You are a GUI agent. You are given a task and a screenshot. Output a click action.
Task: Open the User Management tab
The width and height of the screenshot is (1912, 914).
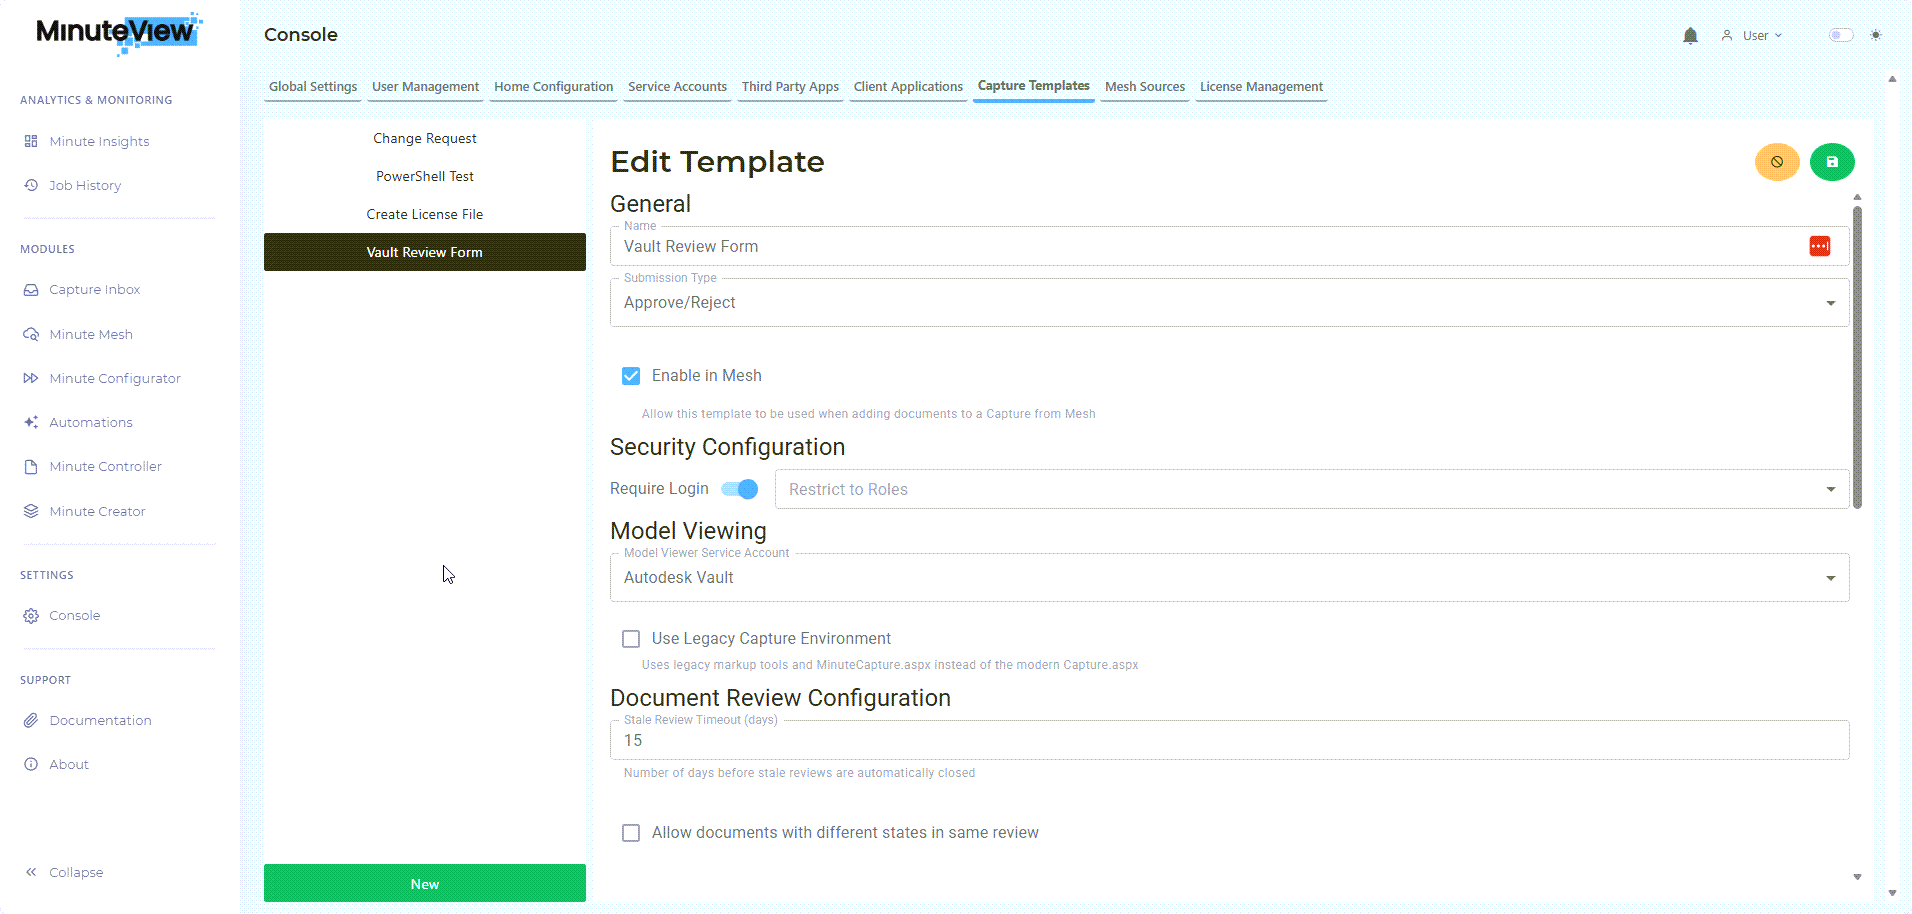(425, 86)
